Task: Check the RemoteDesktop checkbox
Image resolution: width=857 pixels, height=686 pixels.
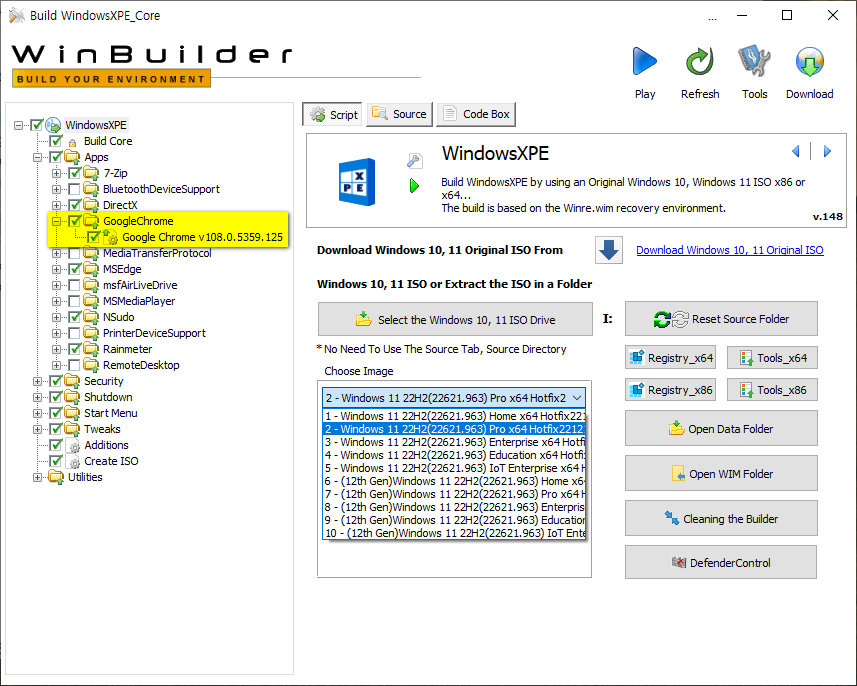Action: (x=74, y=365)
